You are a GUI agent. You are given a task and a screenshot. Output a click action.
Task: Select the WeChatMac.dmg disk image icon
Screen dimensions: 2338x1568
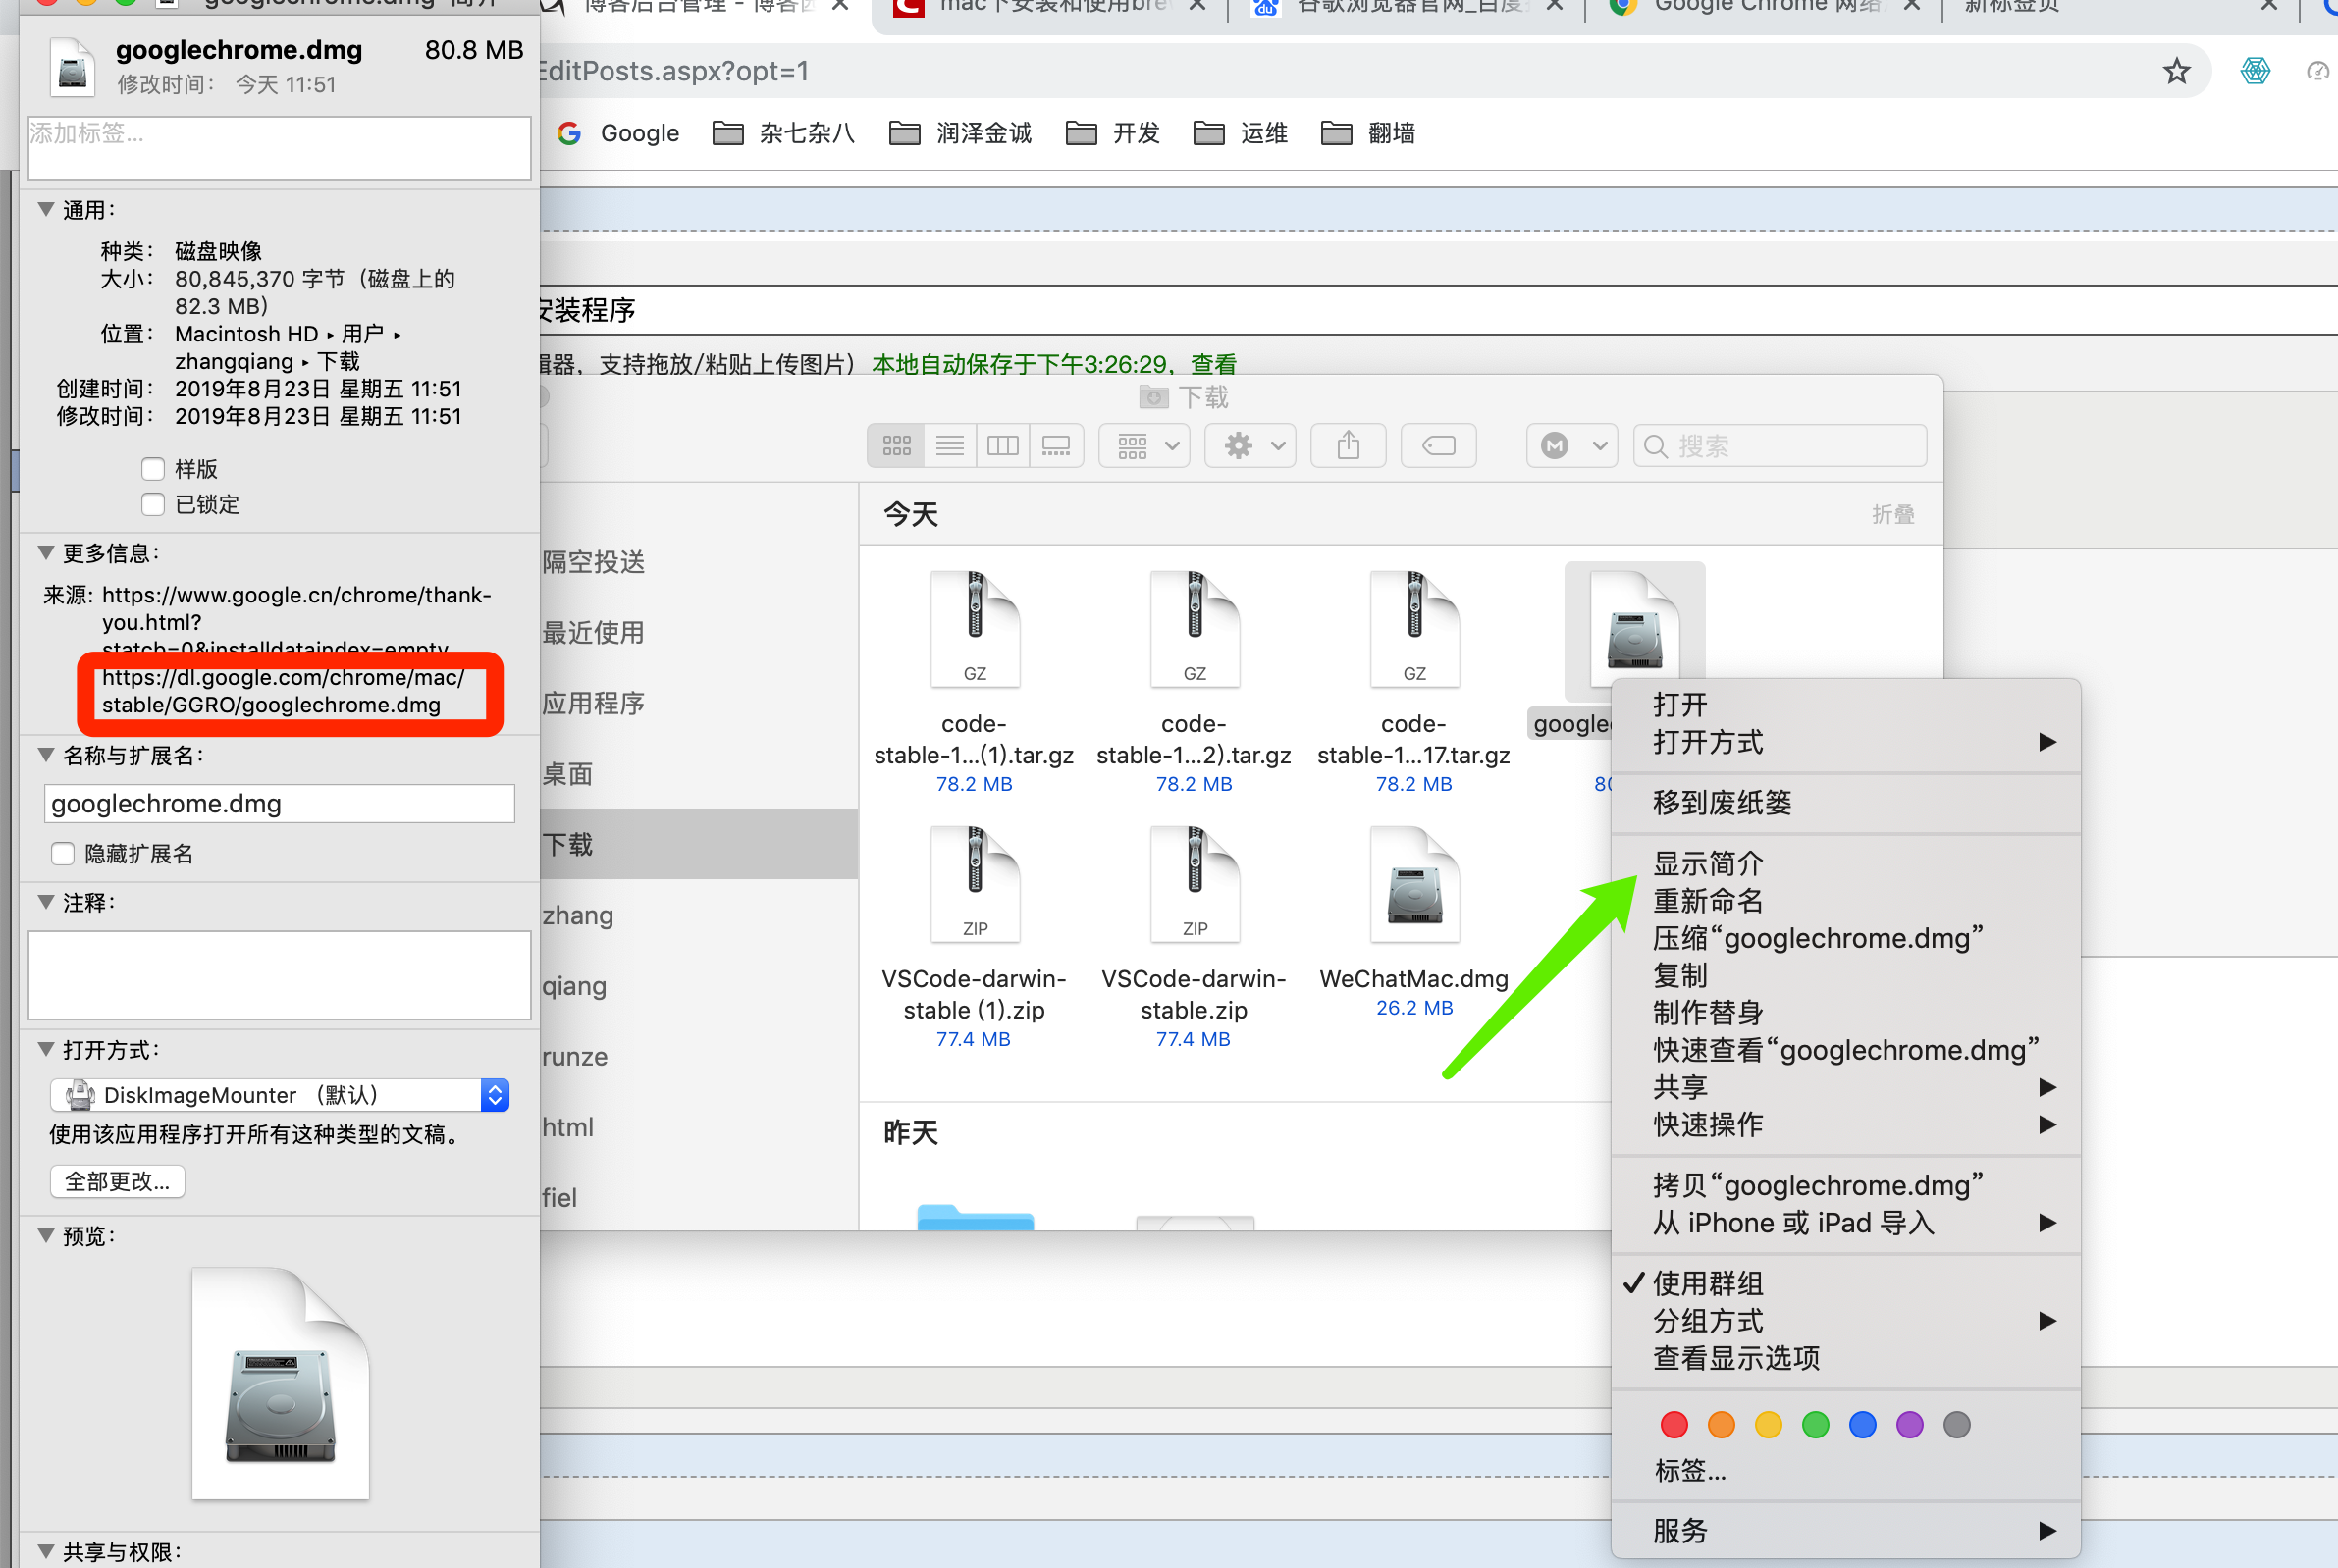coord(1414,884)
